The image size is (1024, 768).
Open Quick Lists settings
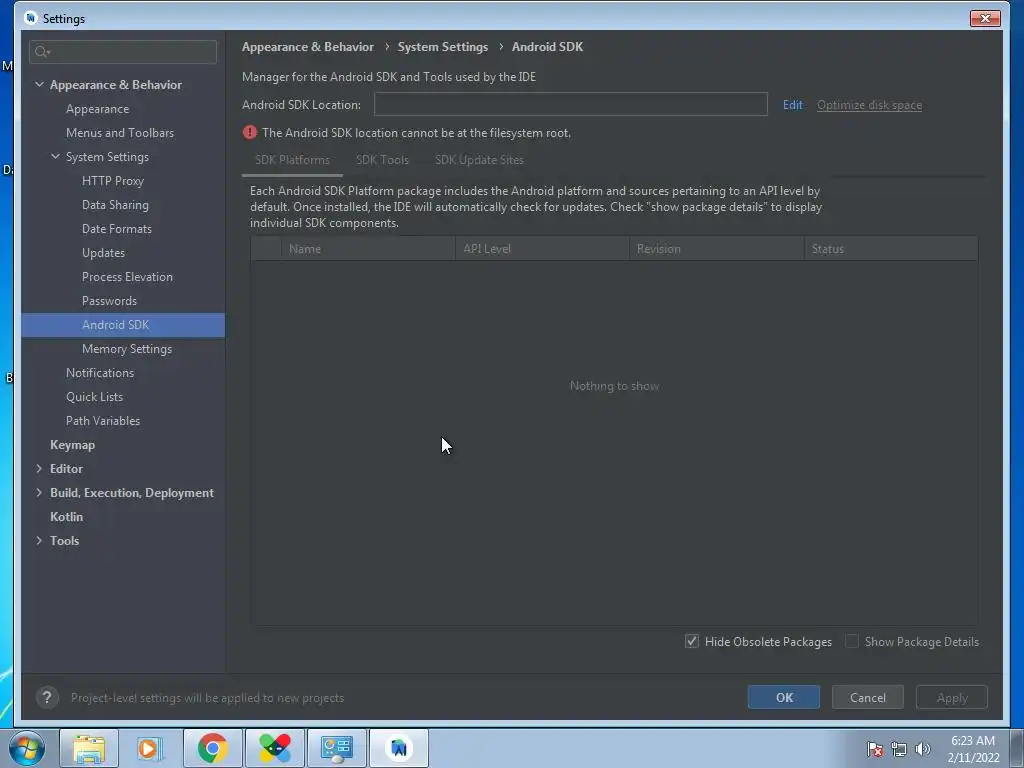click(94, 397)
